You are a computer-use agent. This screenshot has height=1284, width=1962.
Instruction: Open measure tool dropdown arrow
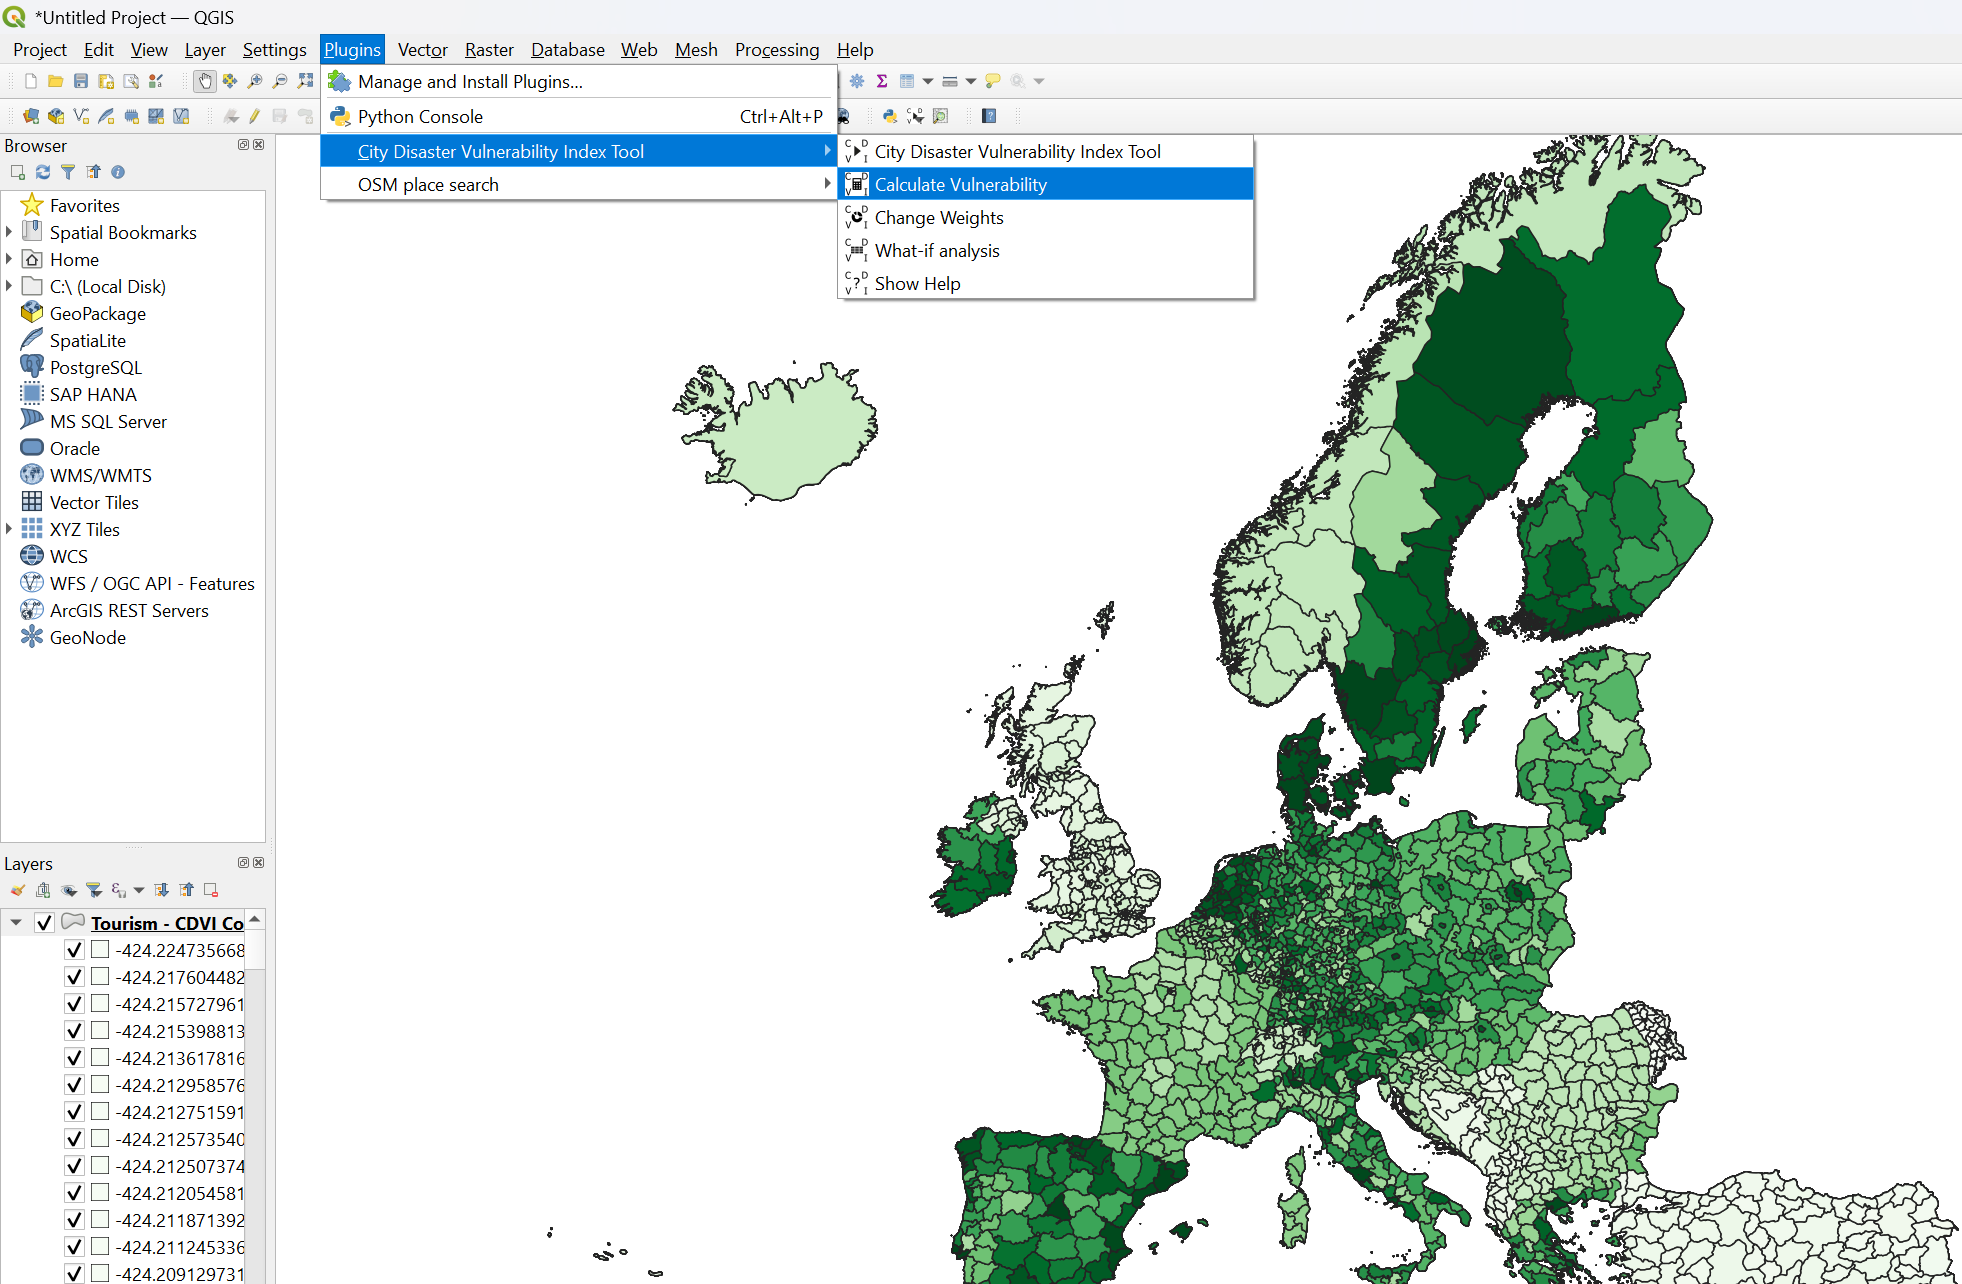pyautogui.click(x=971, y=81)
